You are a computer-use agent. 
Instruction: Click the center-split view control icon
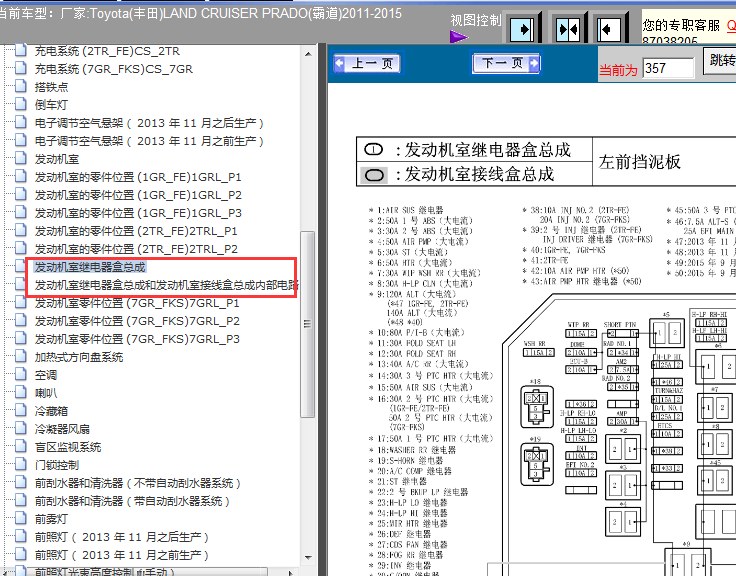click(x=567, y=29)
